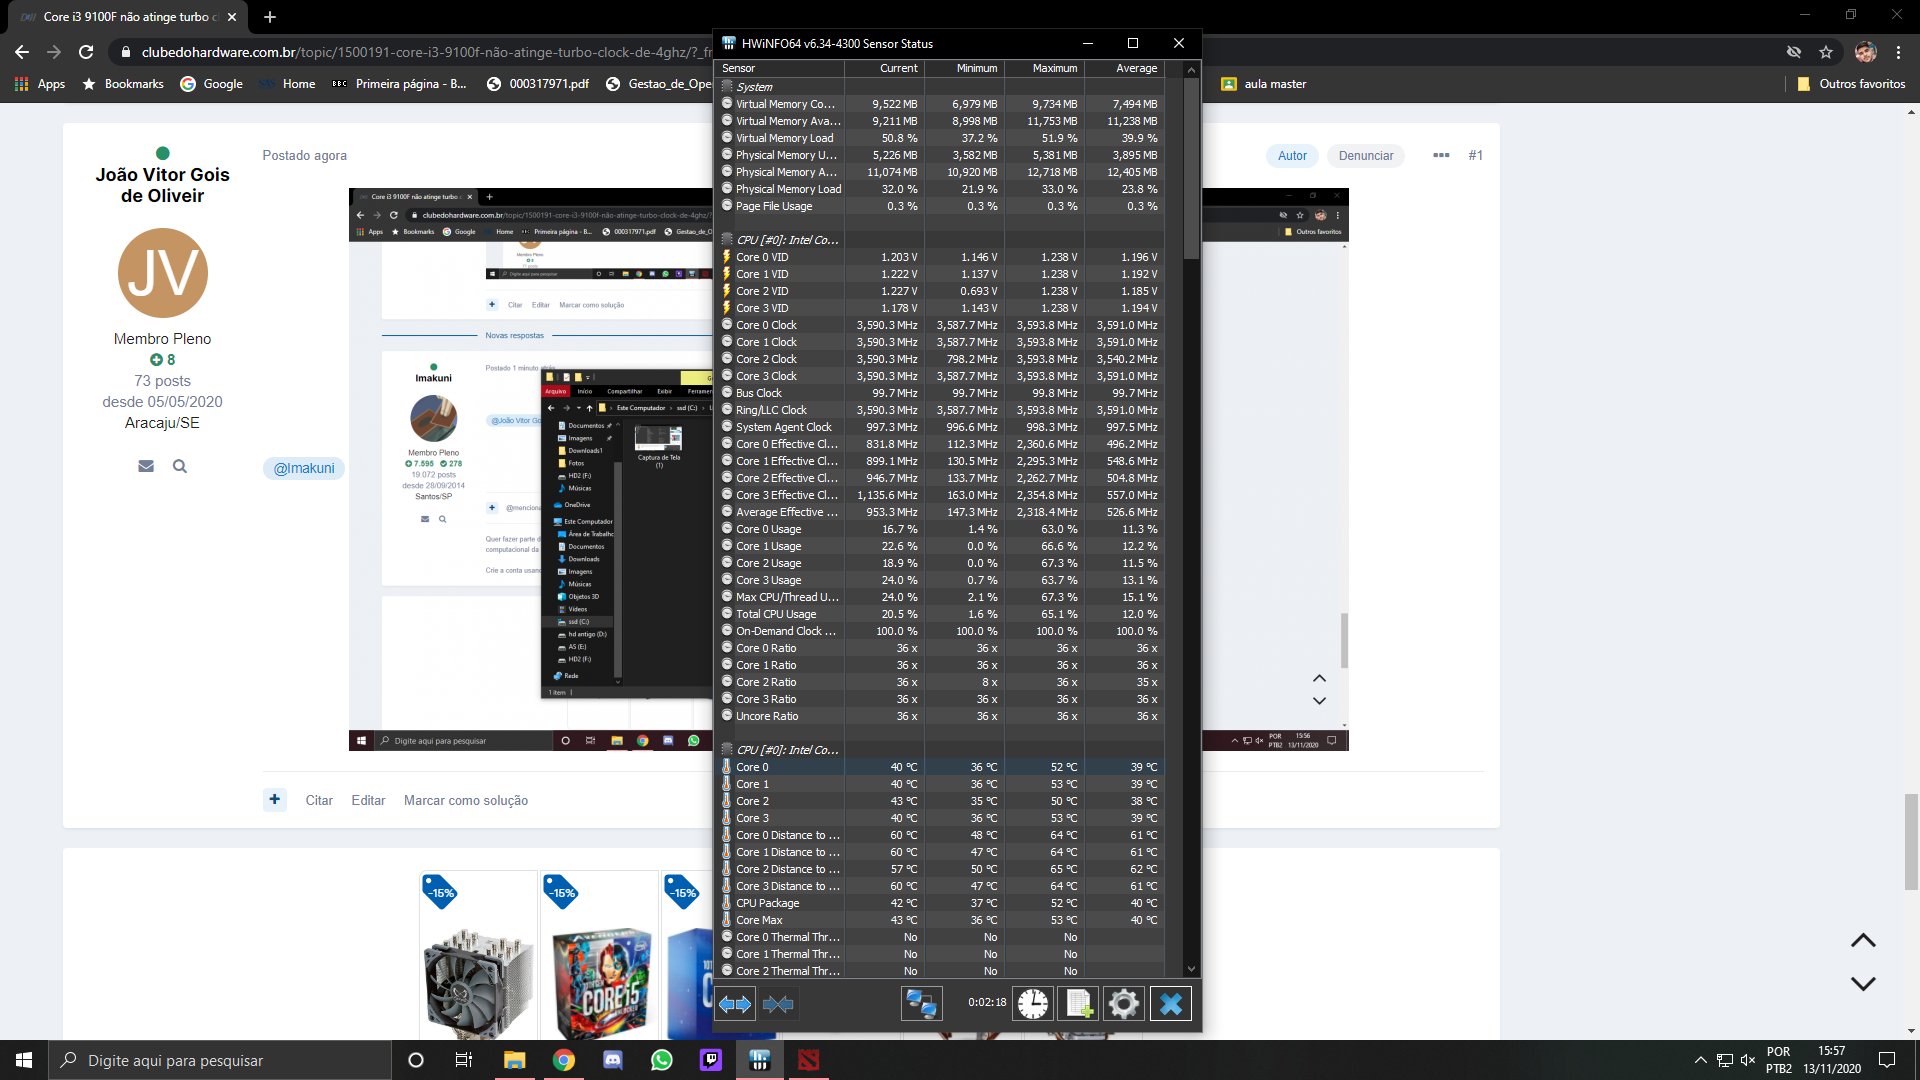Image resolution: width=1920 pixels, height=1080 pixels.
Task: Click the HWiNFO sensor list scrollbar thumb
Action: click(1190, 168)
